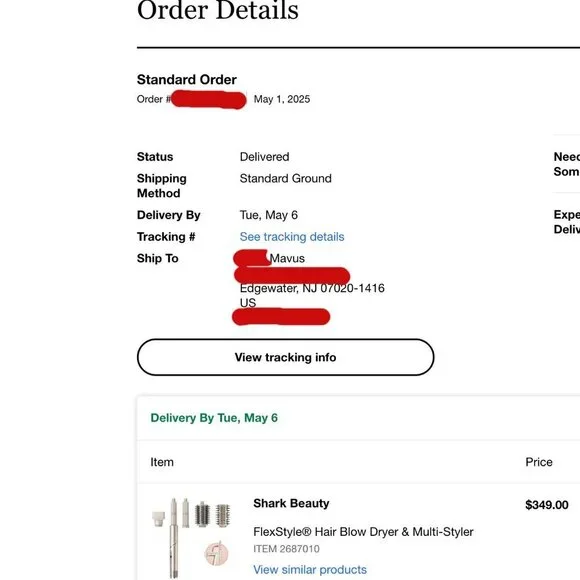Click the Price column header
This screenshot has height=580, width=580.
[x=539, y=462]
